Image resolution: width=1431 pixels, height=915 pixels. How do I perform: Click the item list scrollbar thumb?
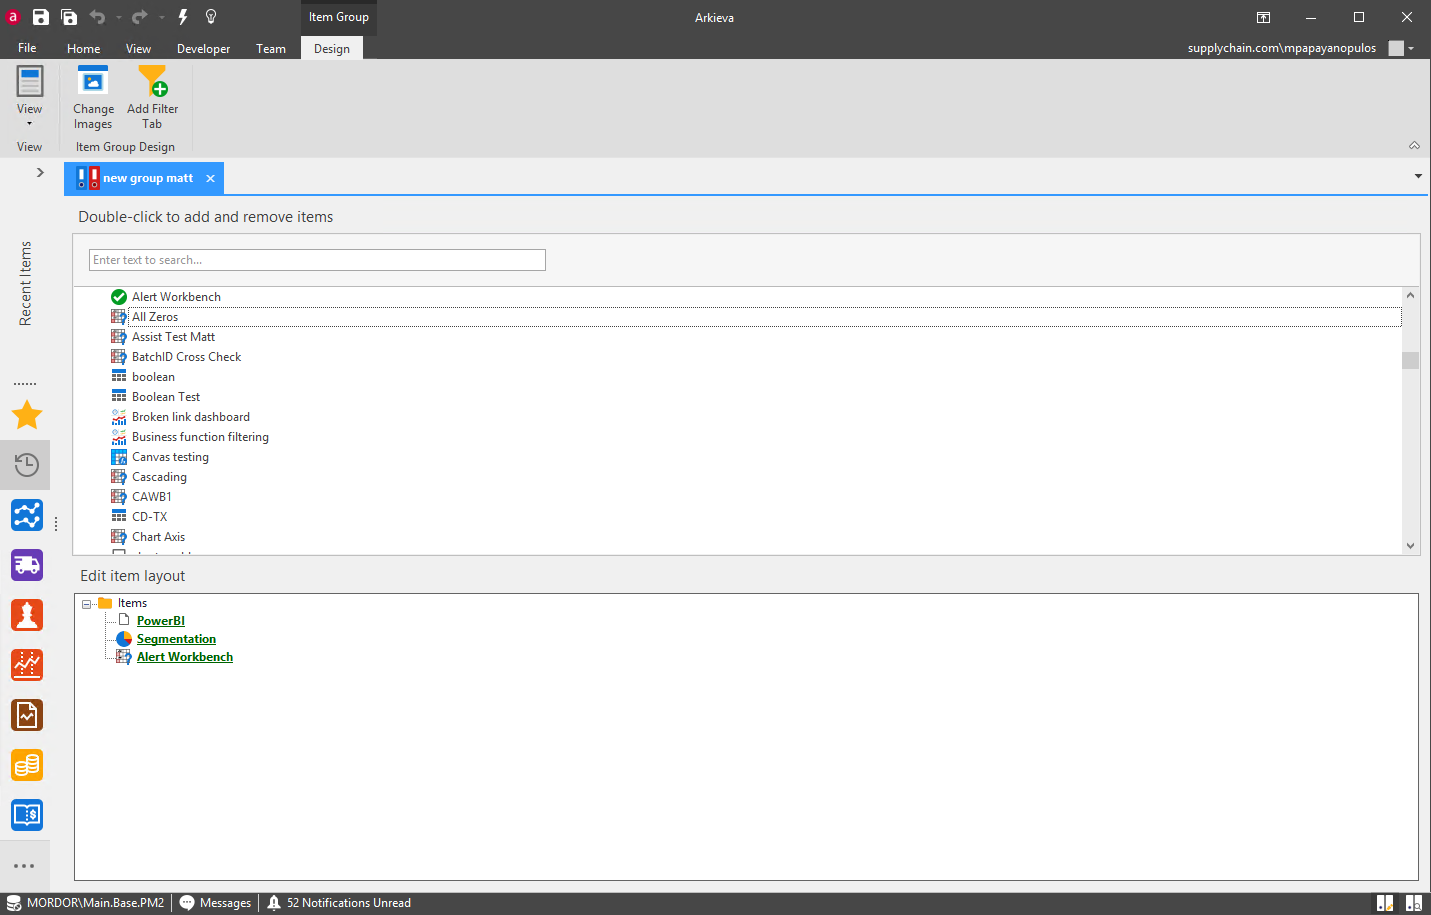(x=1410, y=360)
